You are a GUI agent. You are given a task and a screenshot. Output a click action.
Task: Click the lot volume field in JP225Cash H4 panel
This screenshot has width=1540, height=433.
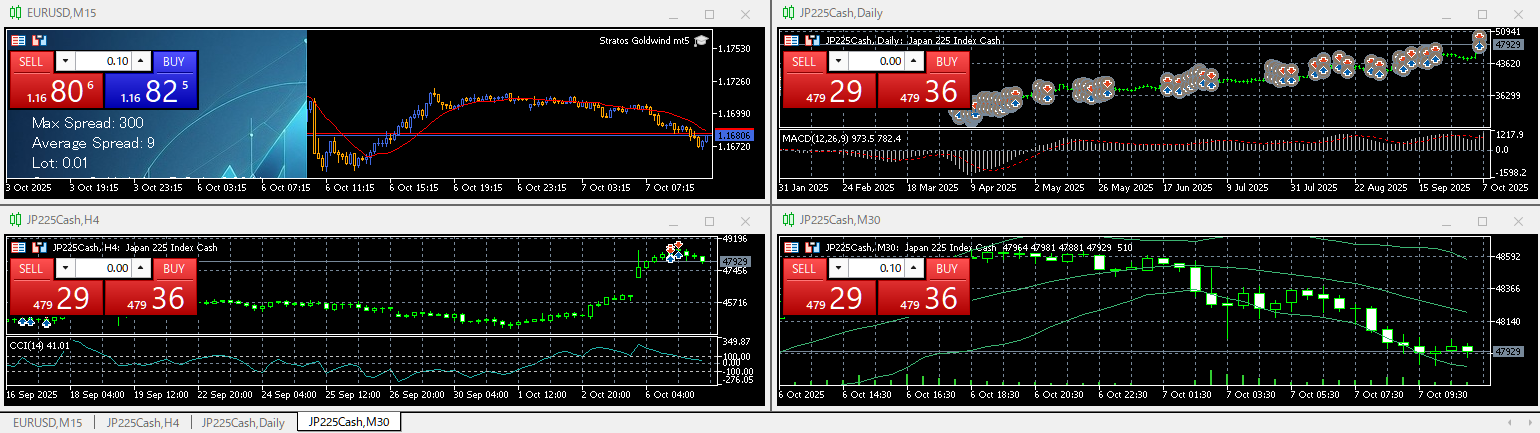pyautogui.click(x=104, y=268)
